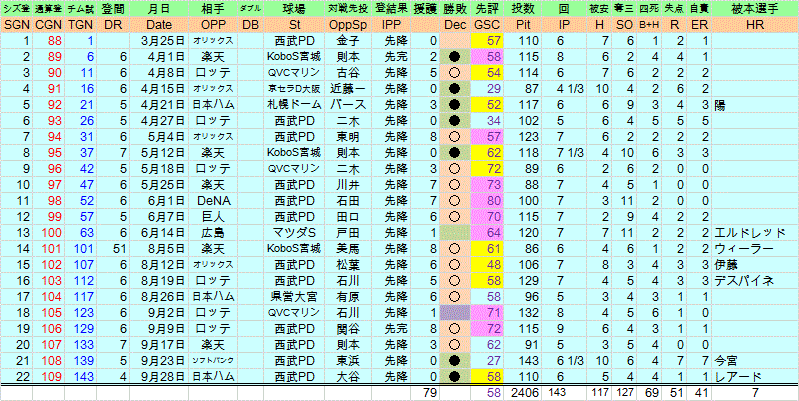Screen dimensions: 799x401
Task: Click the 球場 header cell
Action: [294, 9]
